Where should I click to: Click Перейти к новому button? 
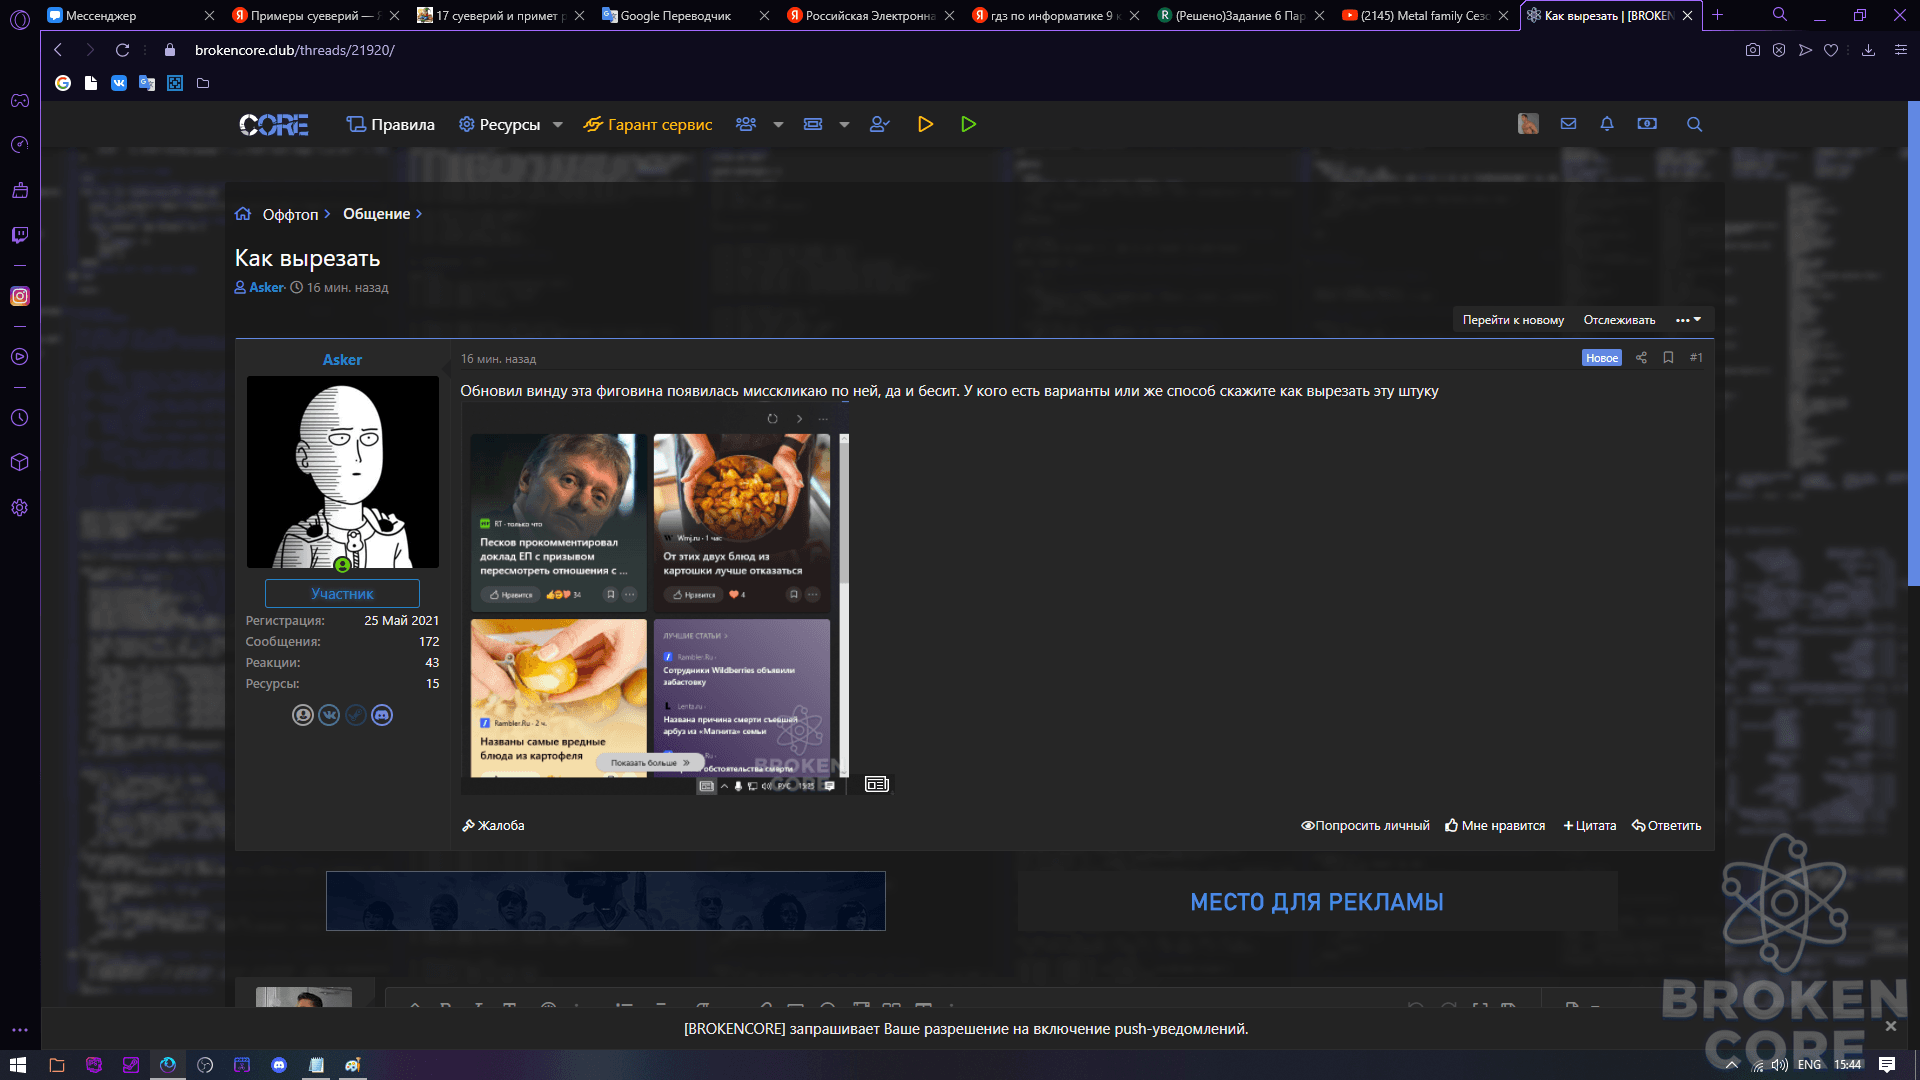[1513, 320]
